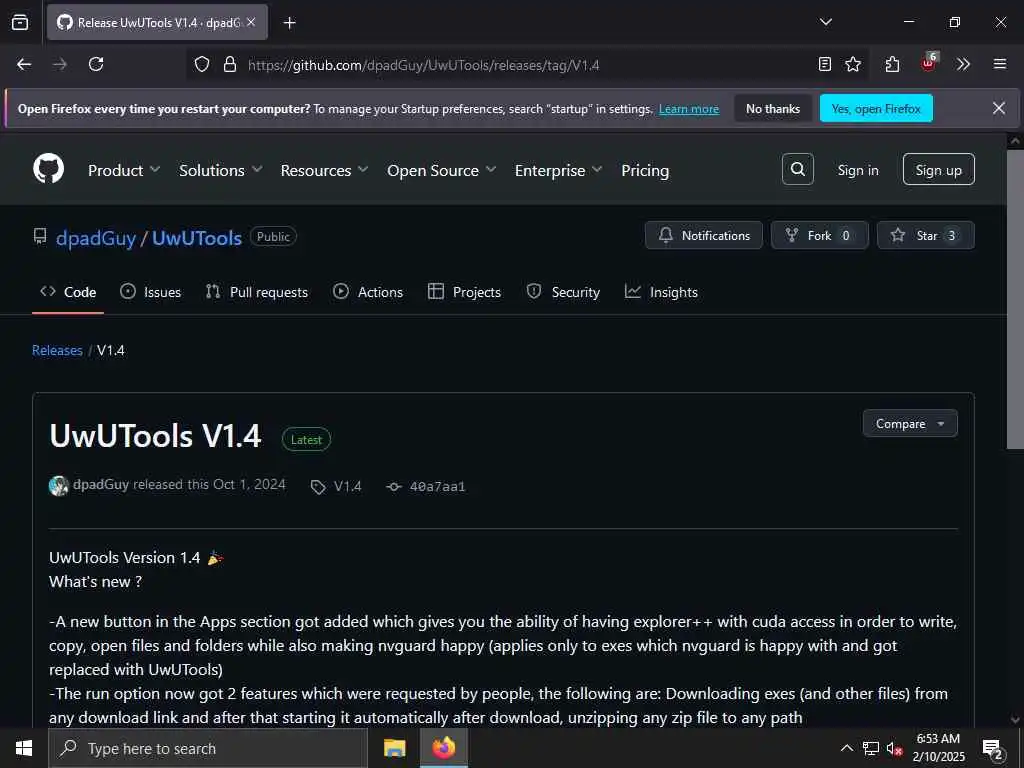This screenshot has height=768, width=1024.
Task: Reload the page with the refresh icon
Action: coord(96,64)
